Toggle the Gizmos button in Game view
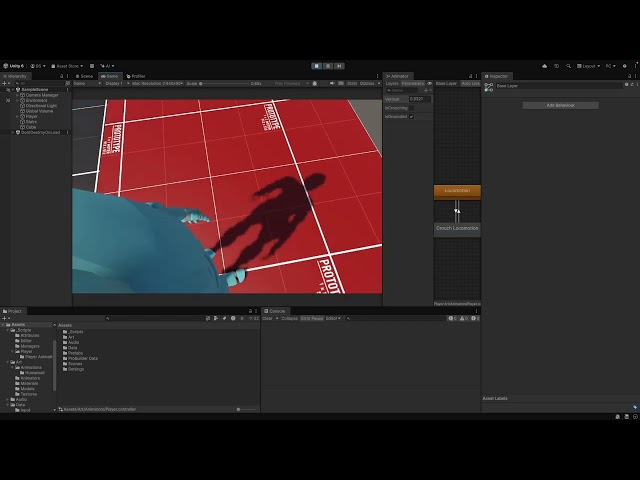Viewport: 640px width, 480px height. coord(367,83)
